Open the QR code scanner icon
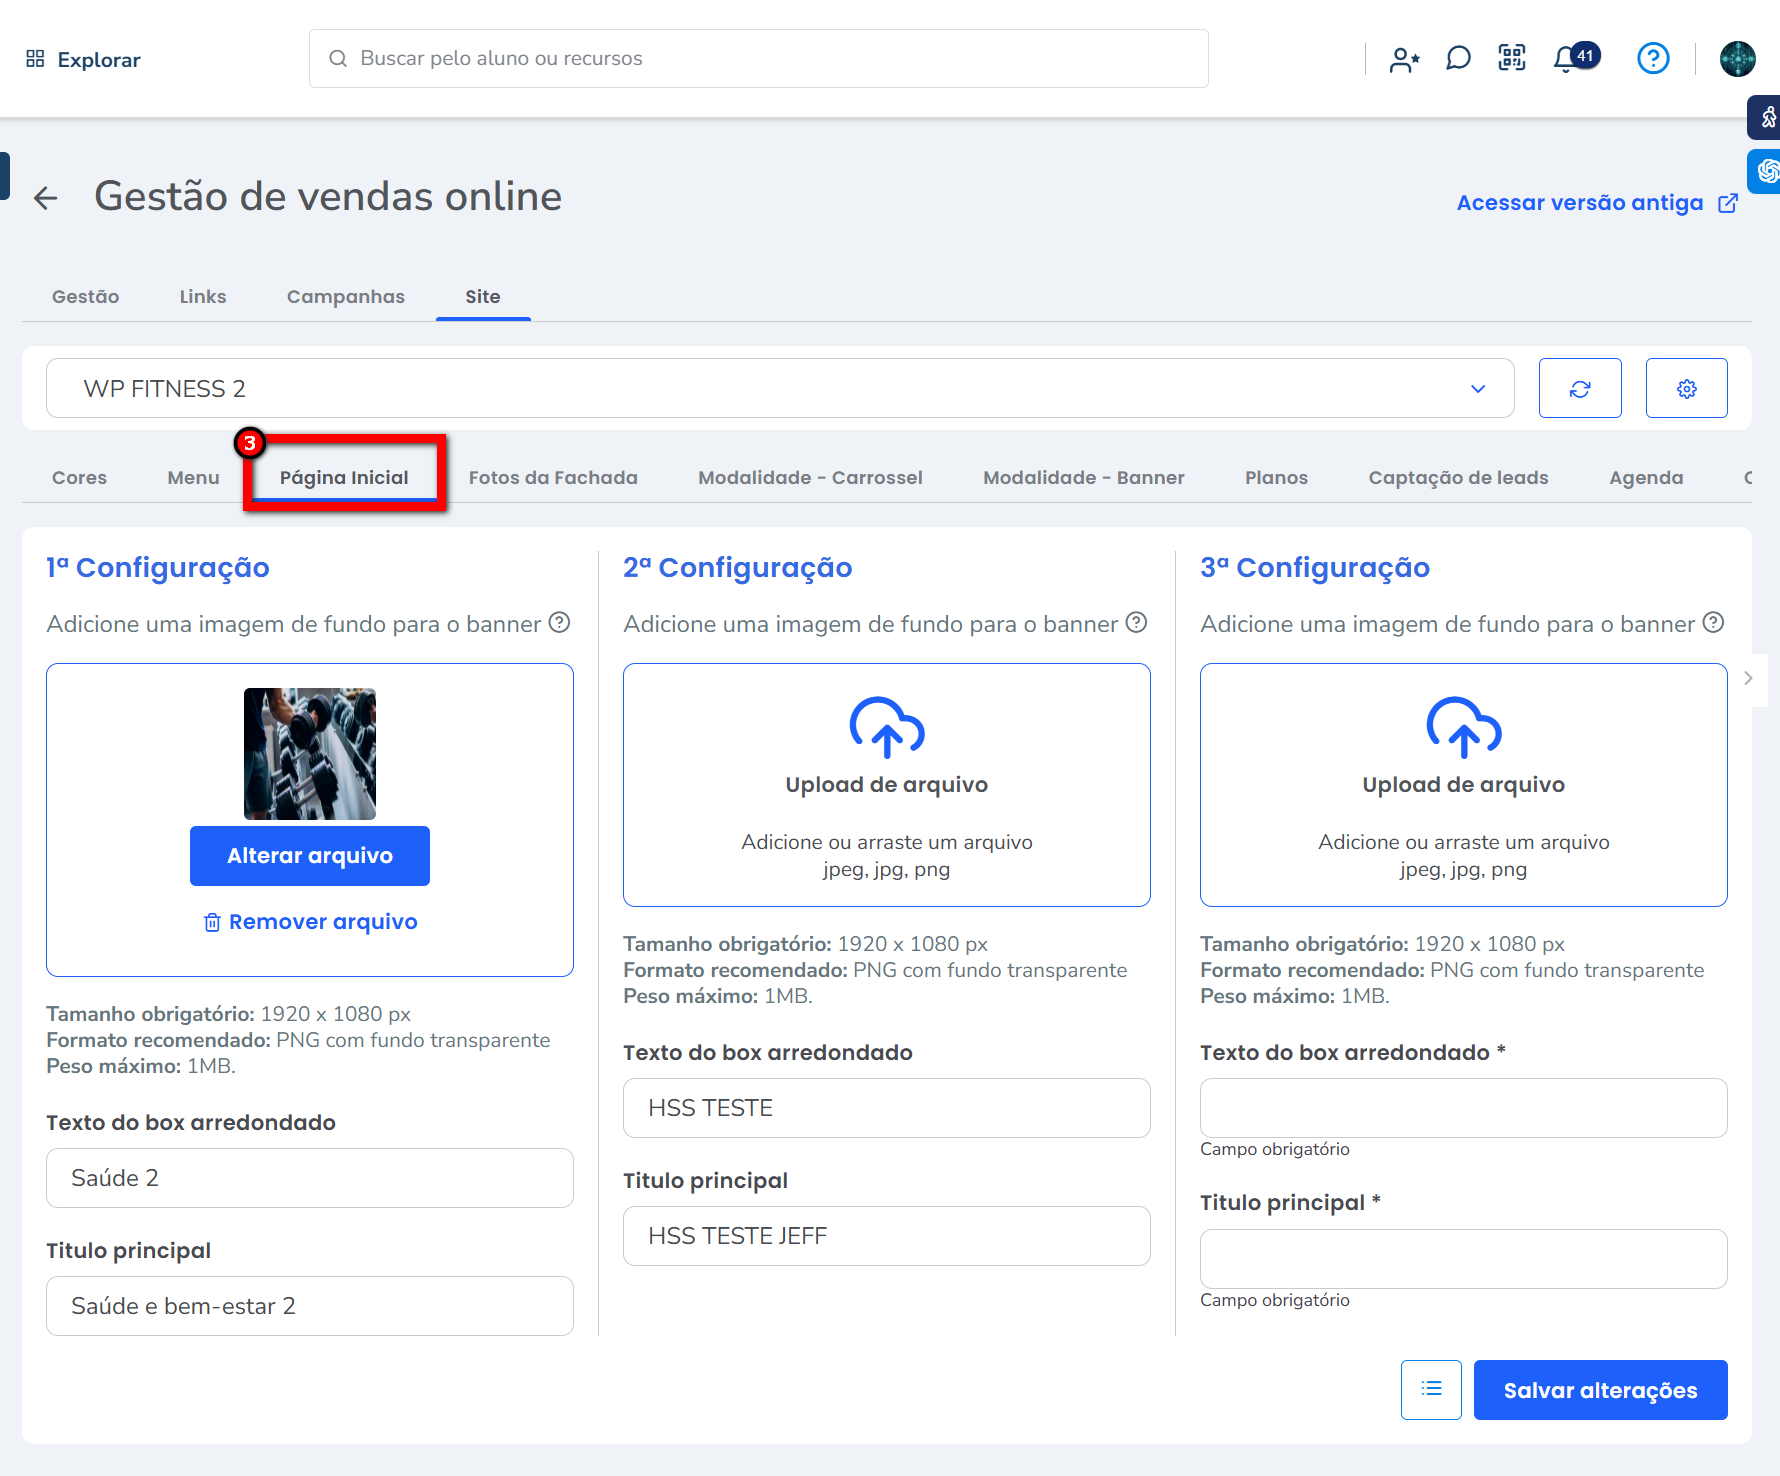The height and width of the screenshot is (1476, 1780). click(1512, 59)
